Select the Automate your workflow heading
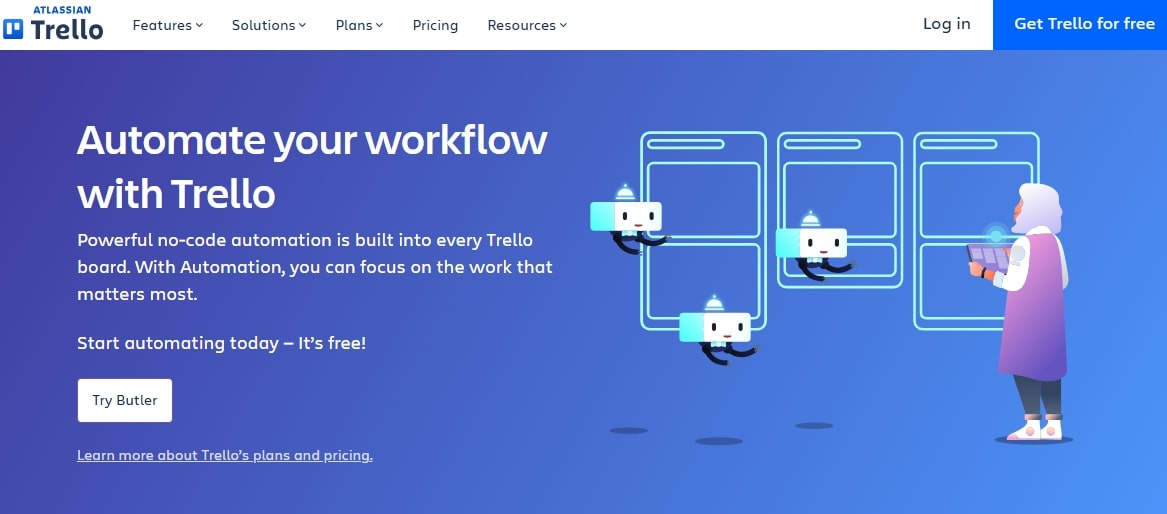Viewport: 1167px width, 514px height. [x=312, y=167]
